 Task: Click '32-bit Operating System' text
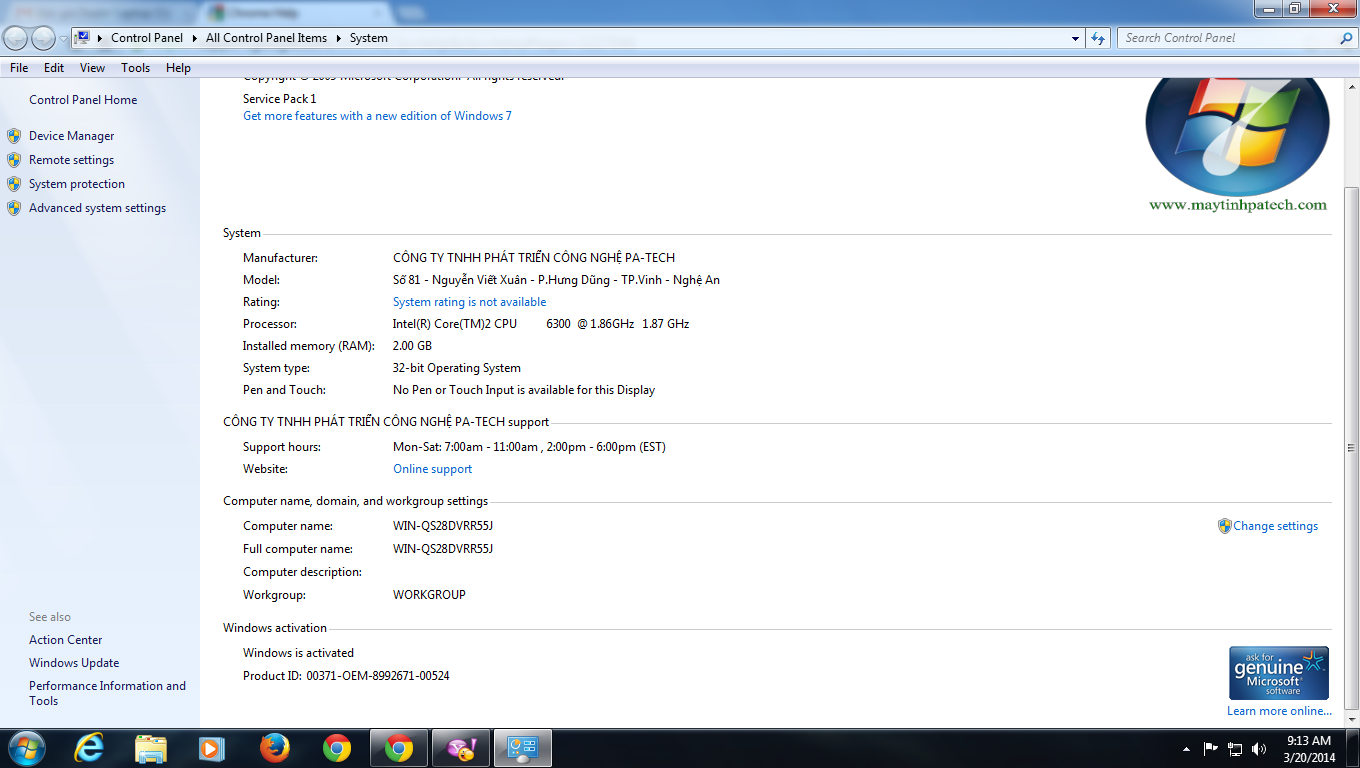(457, 368)
